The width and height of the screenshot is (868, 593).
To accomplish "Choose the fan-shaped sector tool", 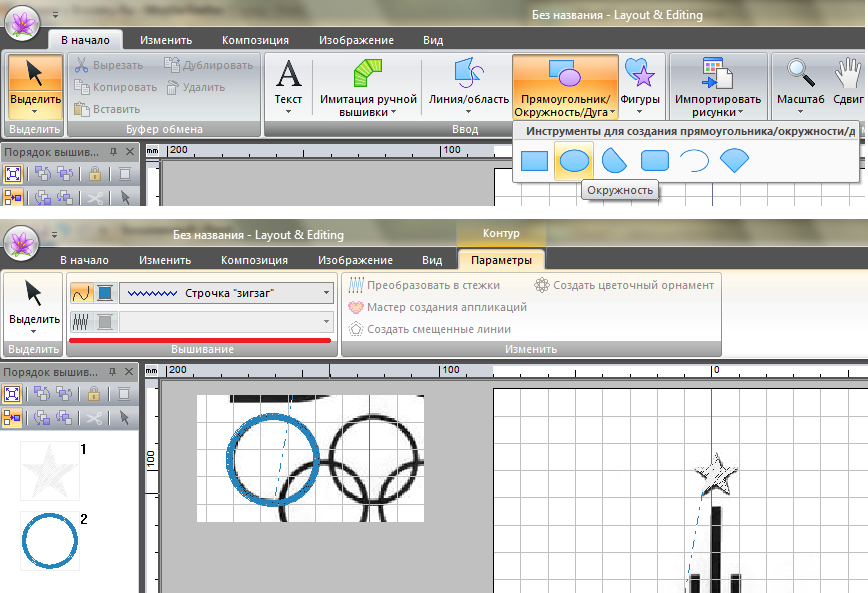I will [x=614, y=160].
